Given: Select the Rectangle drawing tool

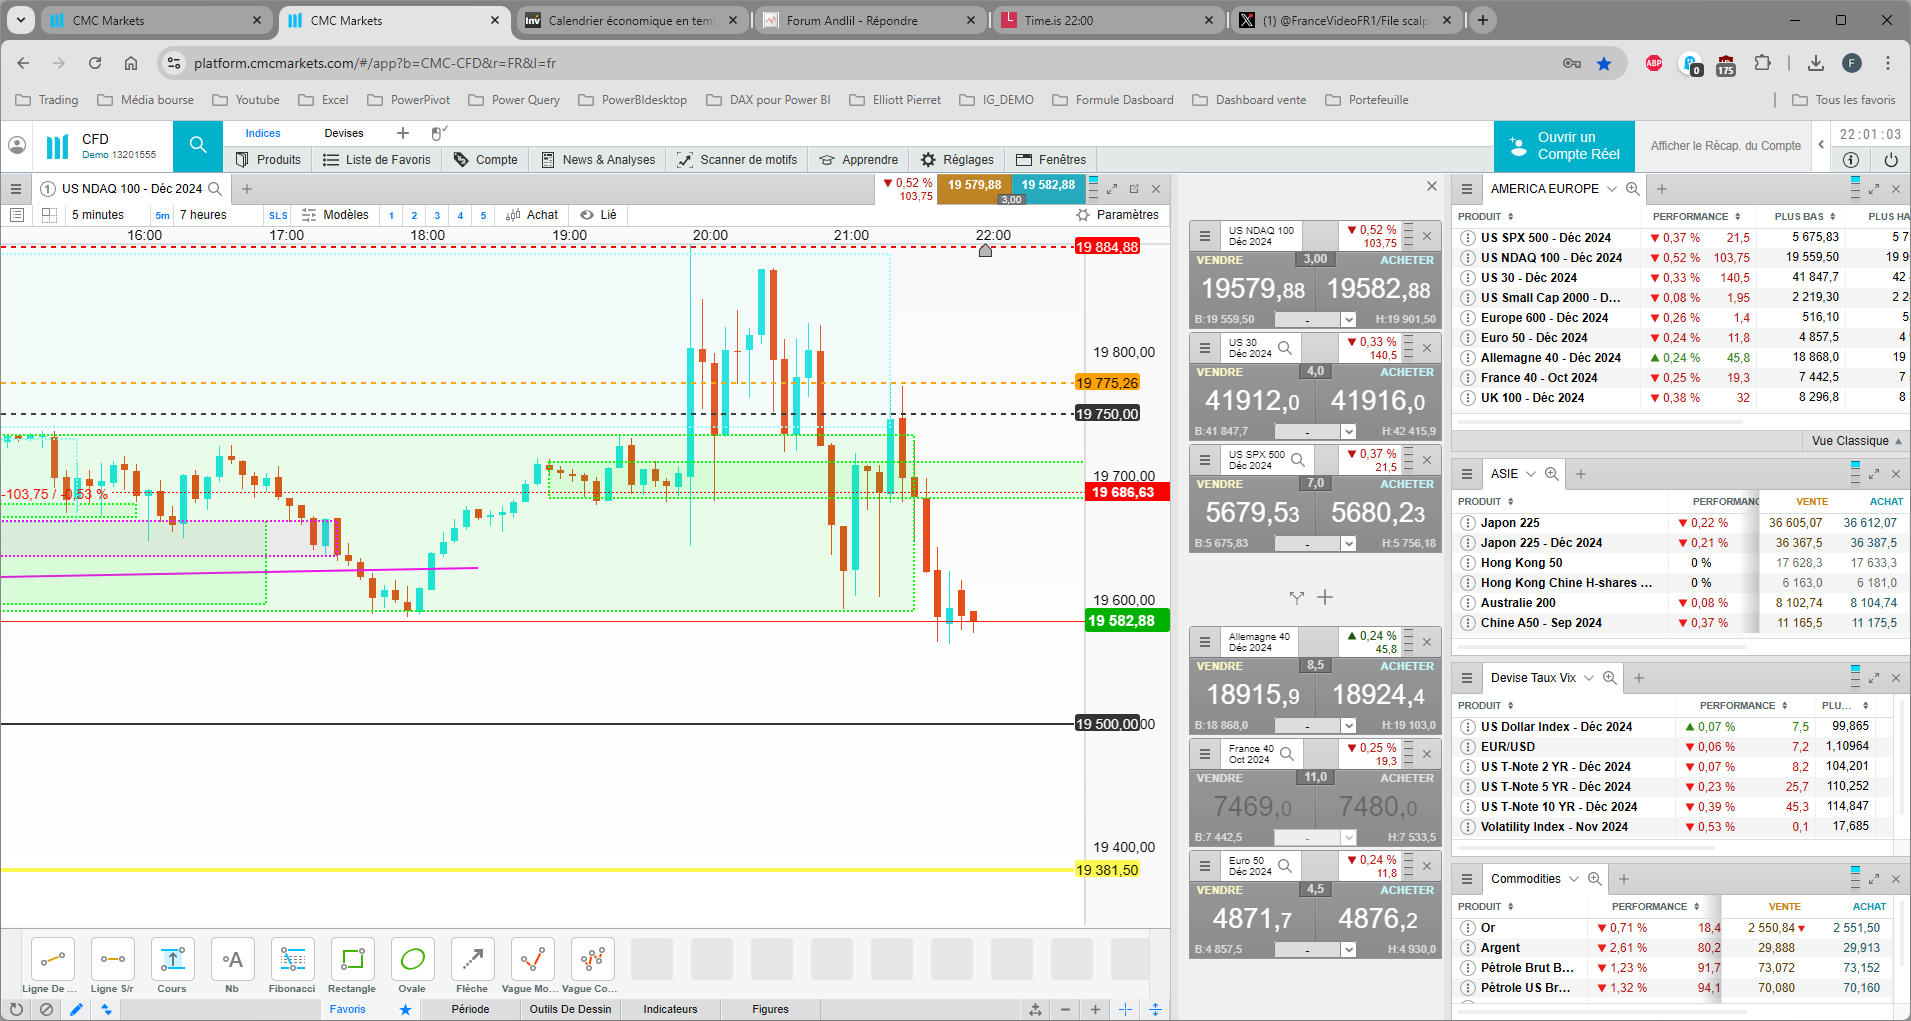Looking at the screenshot, I should [x=352, y=960].
